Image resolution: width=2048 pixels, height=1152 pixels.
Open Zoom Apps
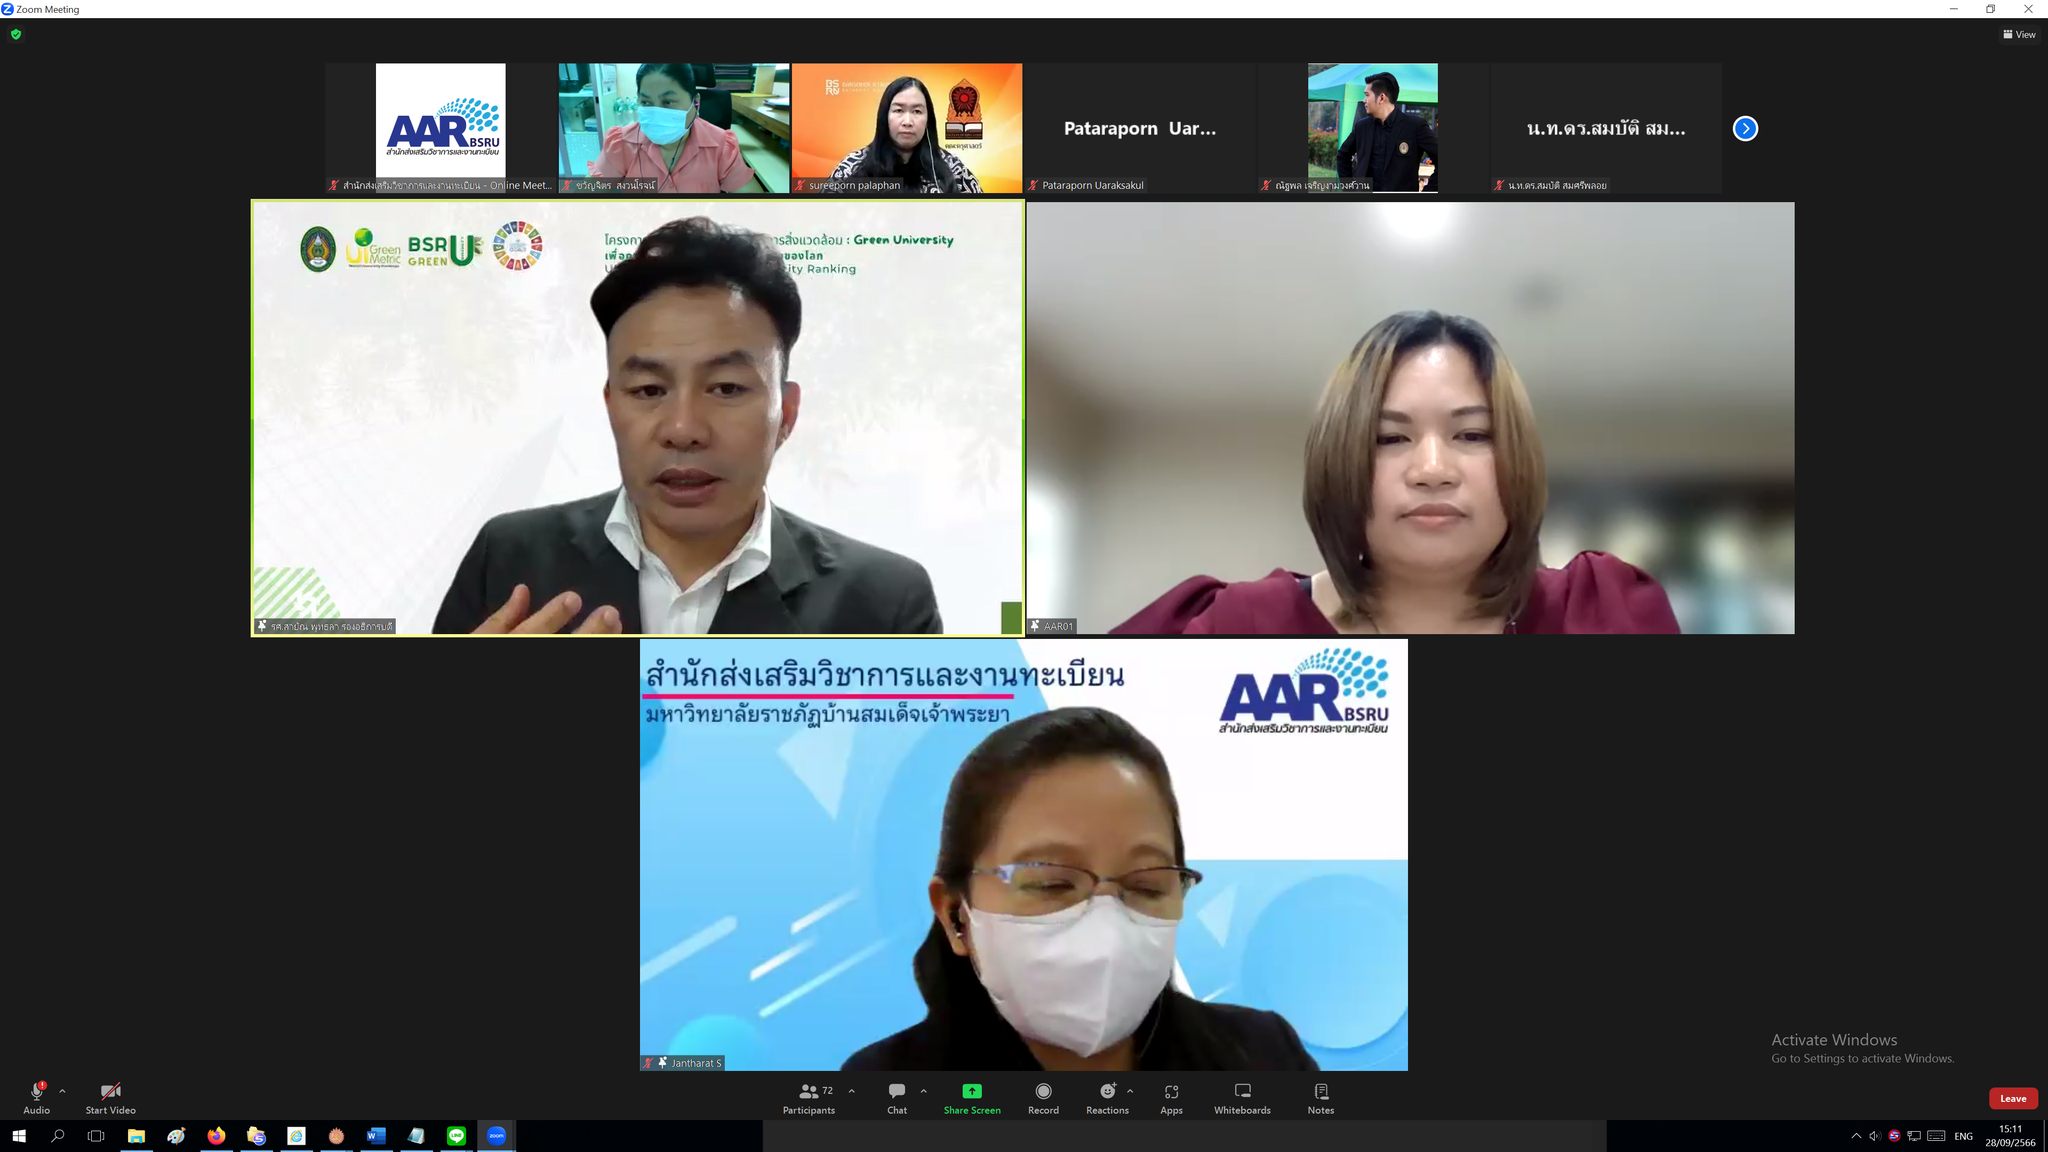point(1171,1097)
